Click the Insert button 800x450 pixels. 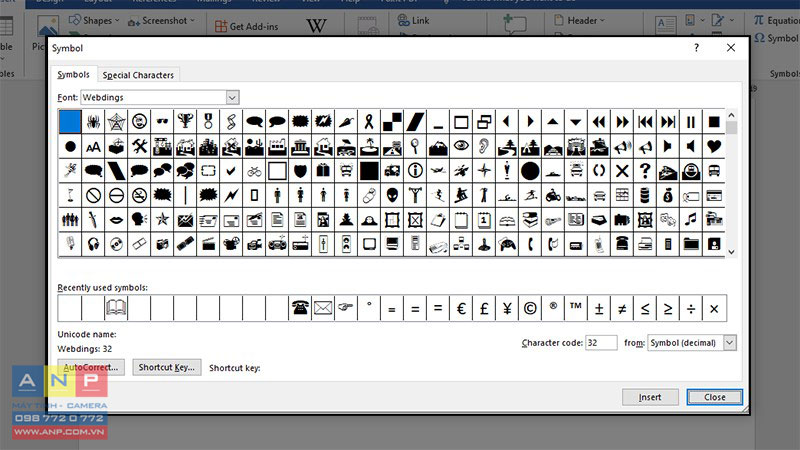pos(650,397)
